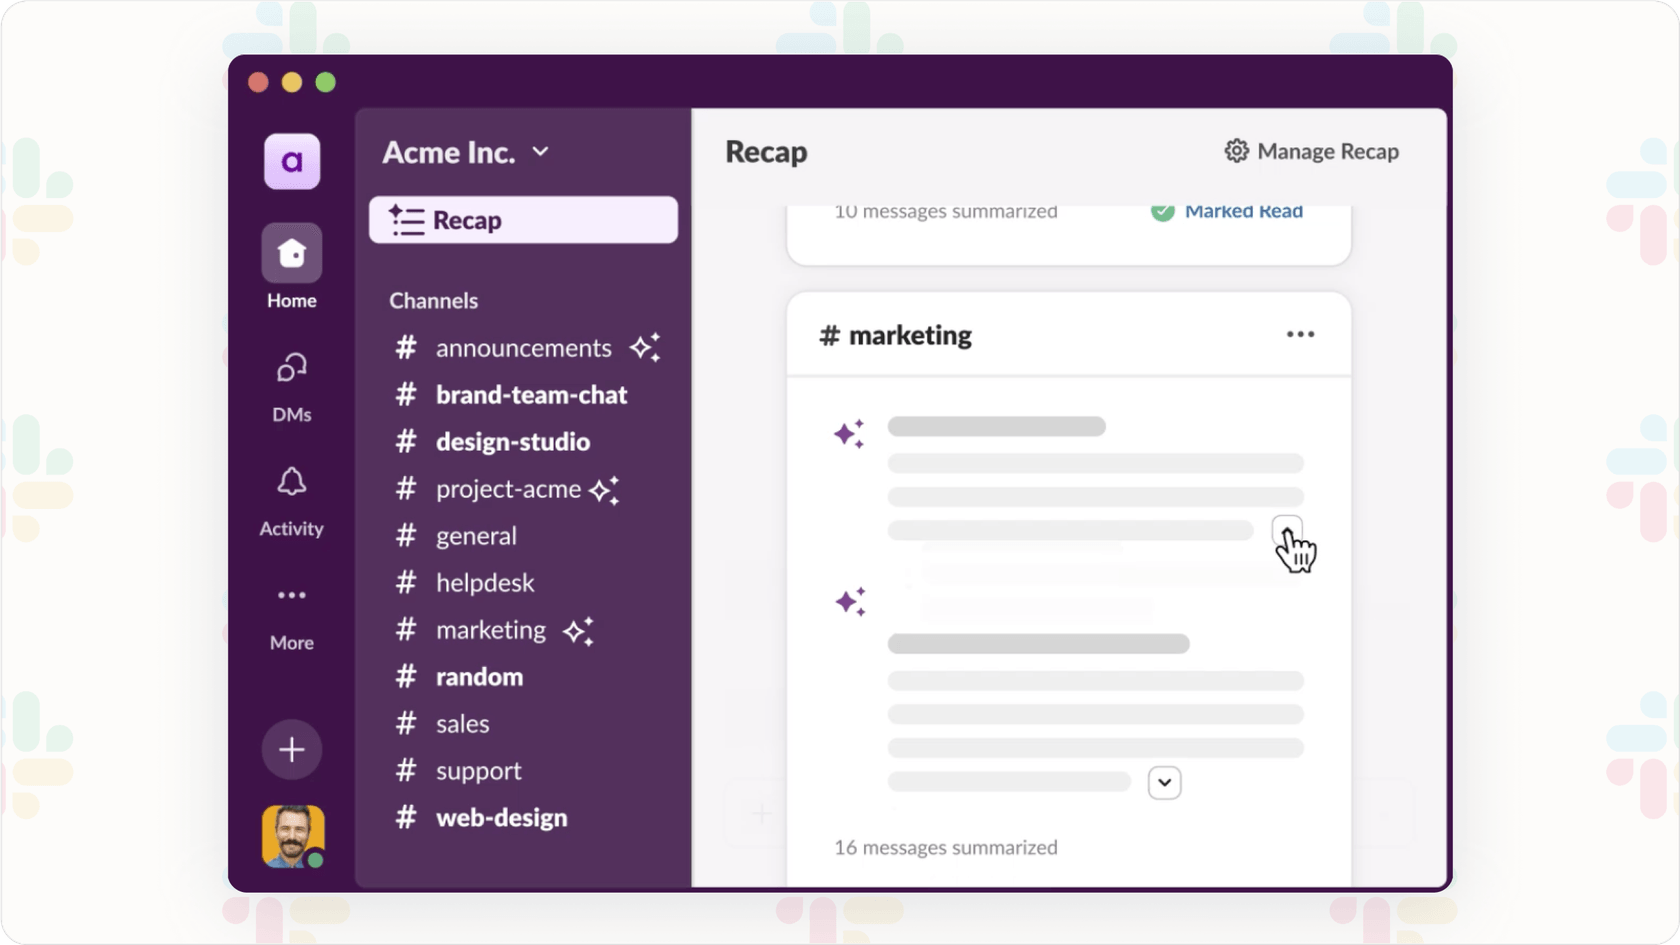Image resolution: width=1680 pixels, height=945 pixels.
Task: Click the Add workspace plus button
Action: 291,749
